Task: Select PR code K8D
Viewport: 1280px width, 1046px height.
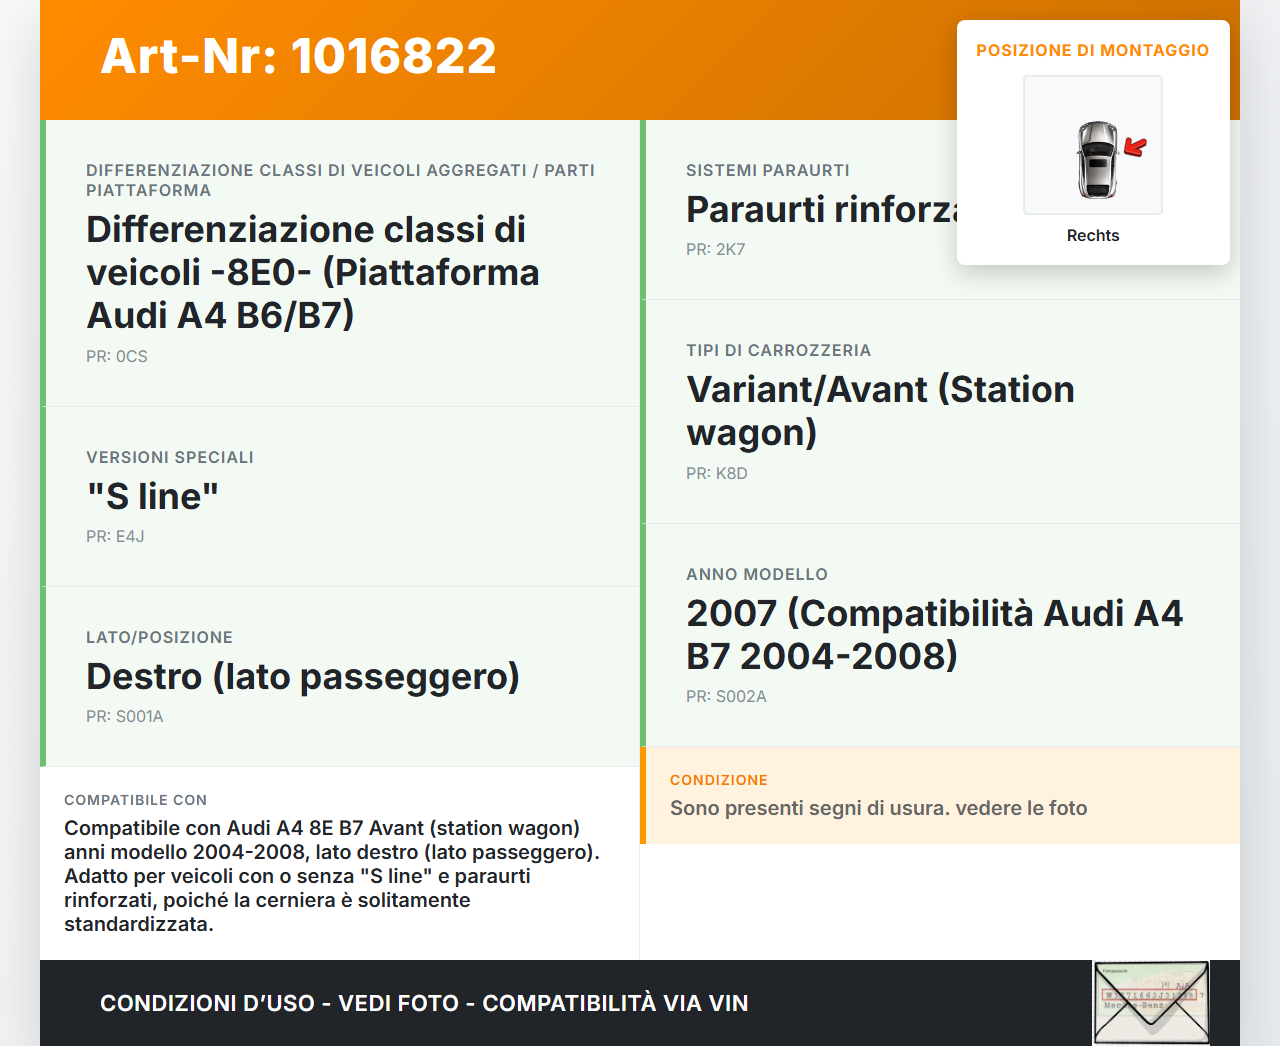Action: tap(716, 474)
